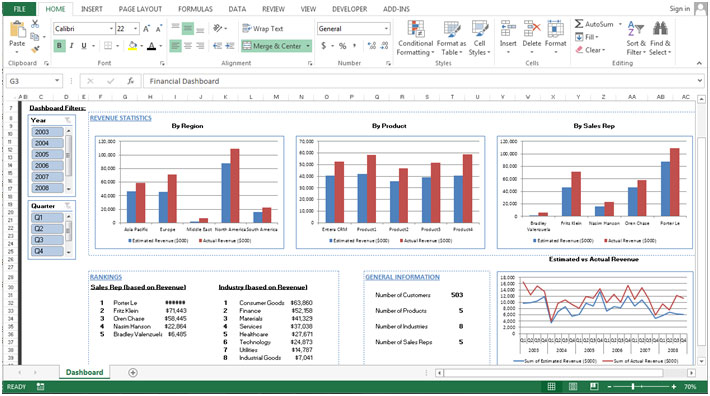Open the font name Calibri dropdown

tap(111, 29)
